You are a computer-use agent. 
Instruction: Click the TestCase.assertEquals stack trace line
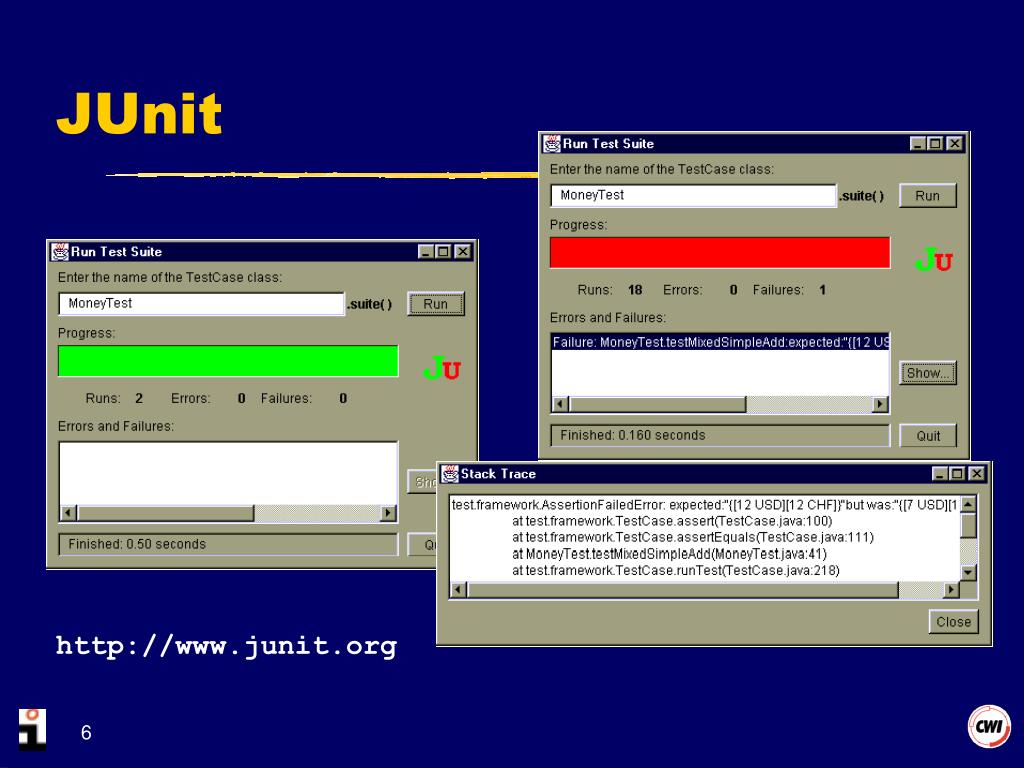(693, 537)
